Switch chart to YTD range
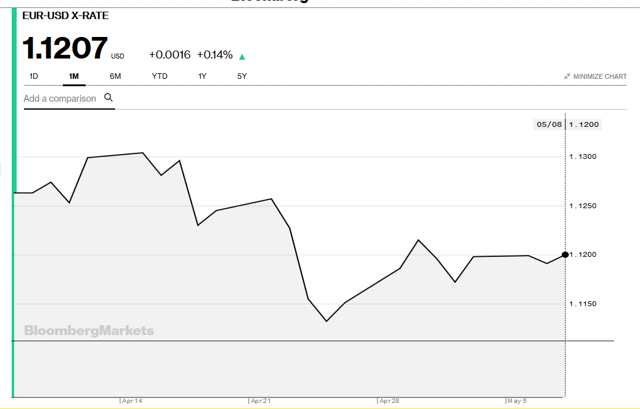The height and width of the screenshot is (409, 640). point(160,76)
